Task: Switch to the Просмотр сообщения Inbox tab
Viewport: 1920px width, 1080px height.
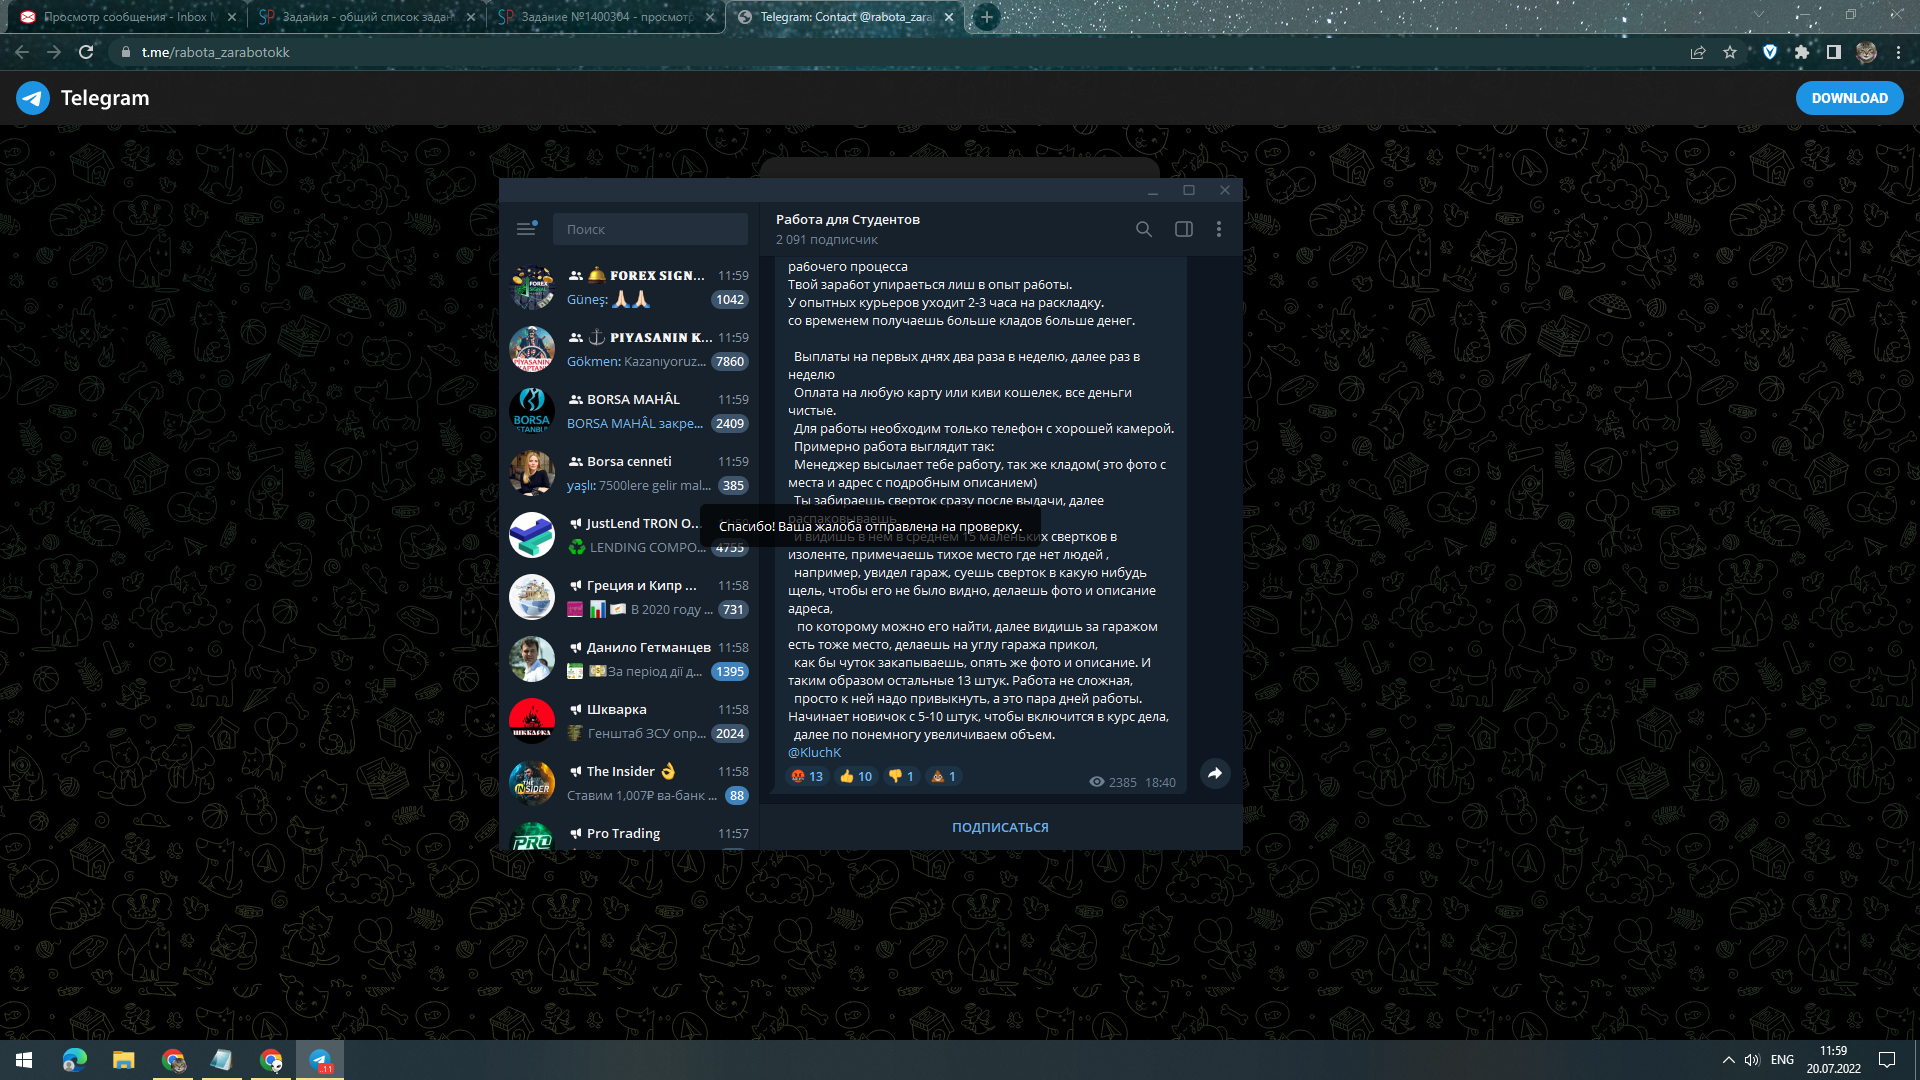Action: (127, 17)
